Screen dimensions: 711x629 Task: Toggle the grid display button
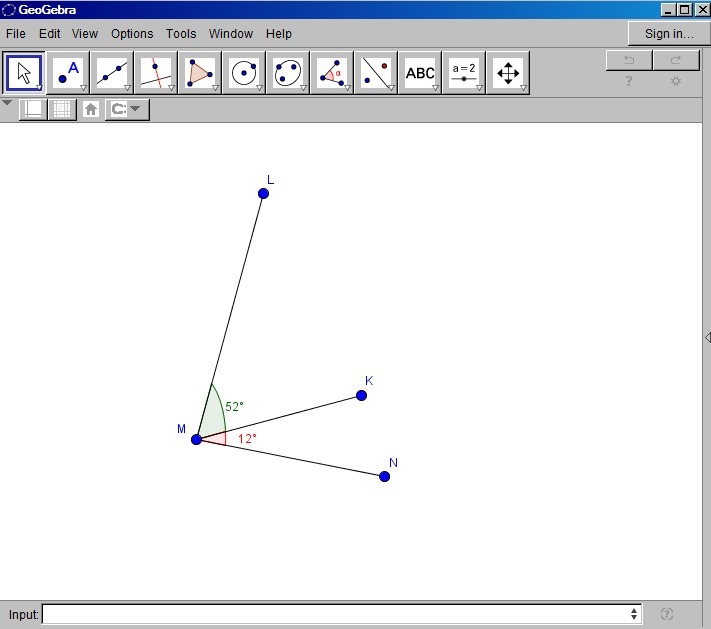coord(62,109)
